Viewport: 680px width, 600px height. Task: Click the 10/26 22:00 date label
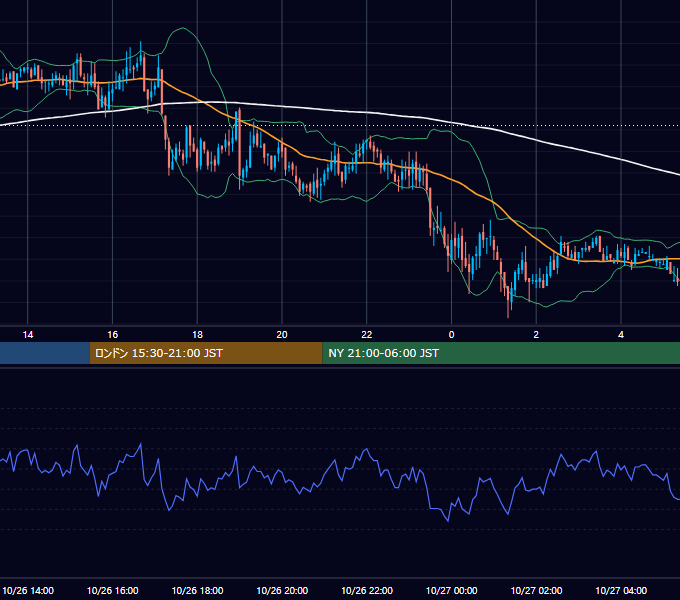(367, 590)
